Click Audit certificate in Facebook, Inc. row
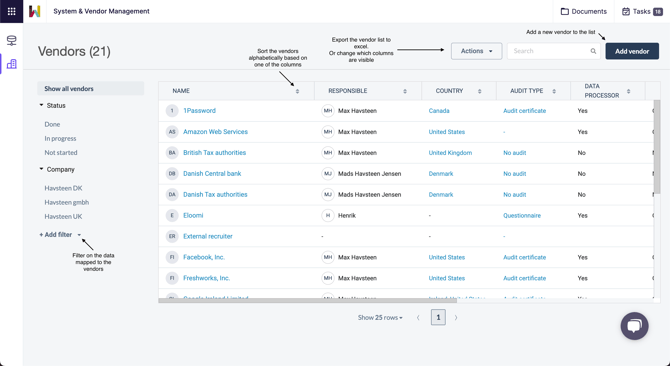 [524, 258]
